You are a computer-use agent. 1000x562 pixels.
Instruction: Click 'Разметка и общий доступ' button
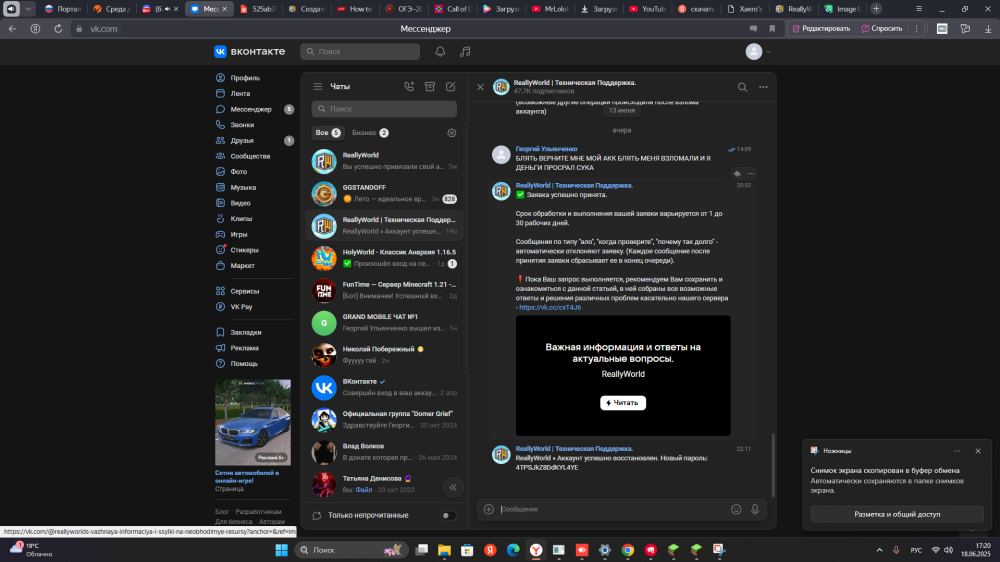(x=897, y=514)
